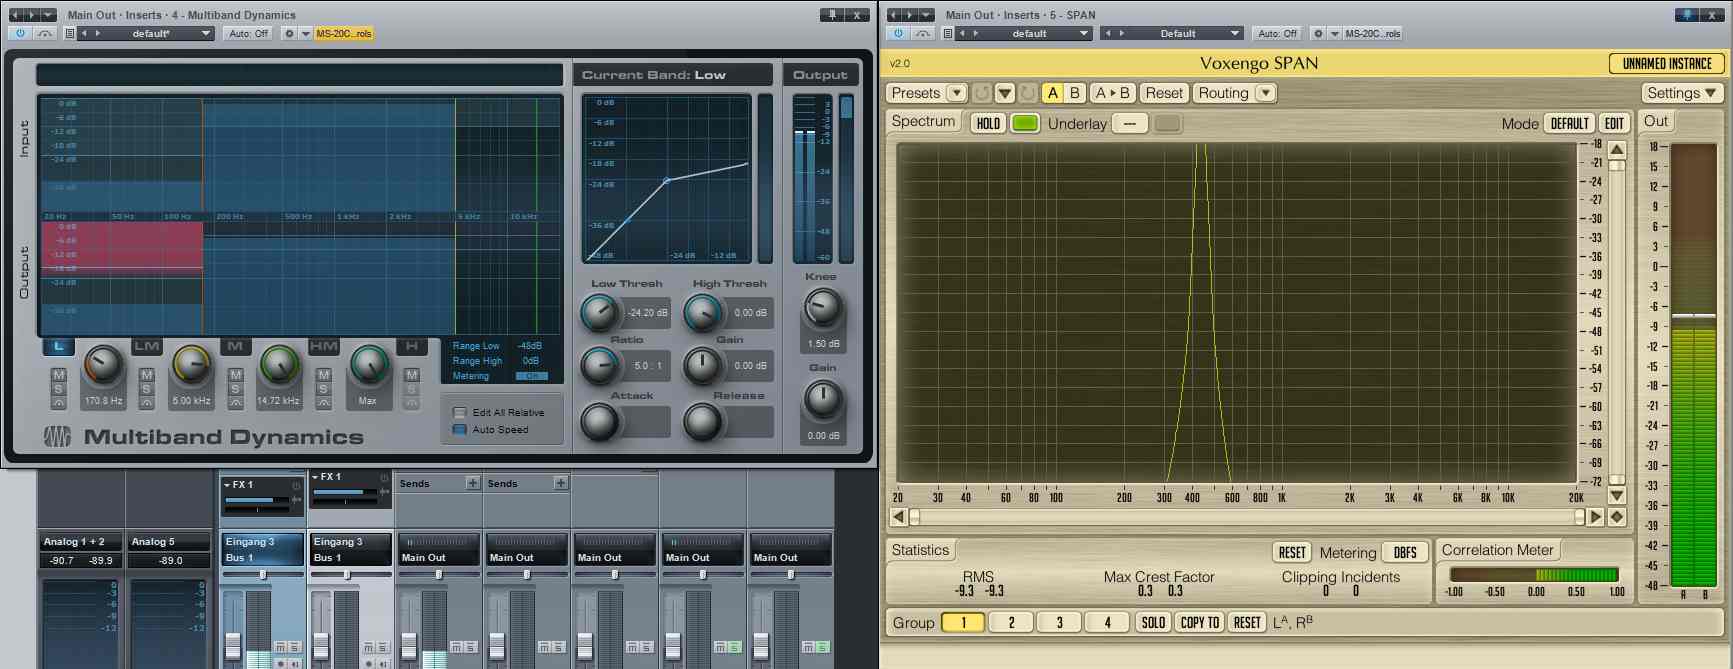Select the M band tab
This screenshot has width=1733, height=669.
235,346
